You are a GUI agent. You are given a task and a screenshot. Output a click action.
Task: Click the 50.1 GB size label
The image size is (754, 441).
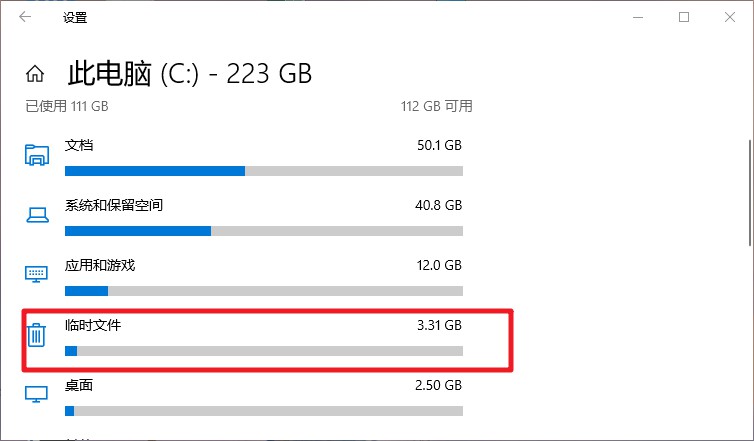click(x=439, y=145)
